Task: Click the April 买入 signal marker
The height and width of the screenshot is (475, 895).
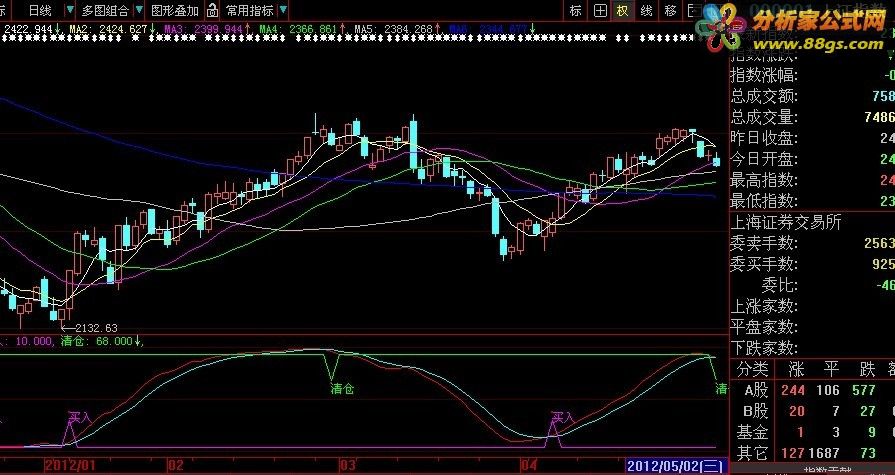Action: [x=562, y=417]
